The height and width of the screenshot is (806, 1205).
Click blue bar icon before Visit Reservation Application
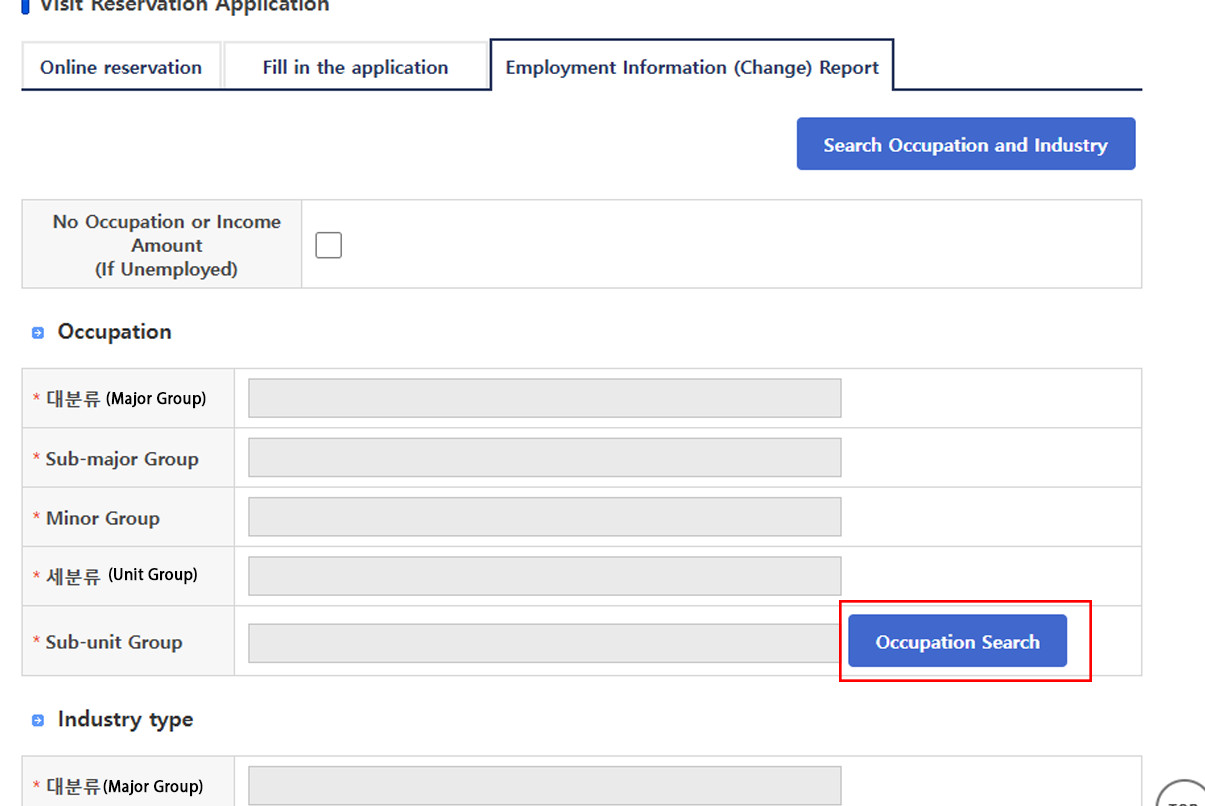[25, 6]
